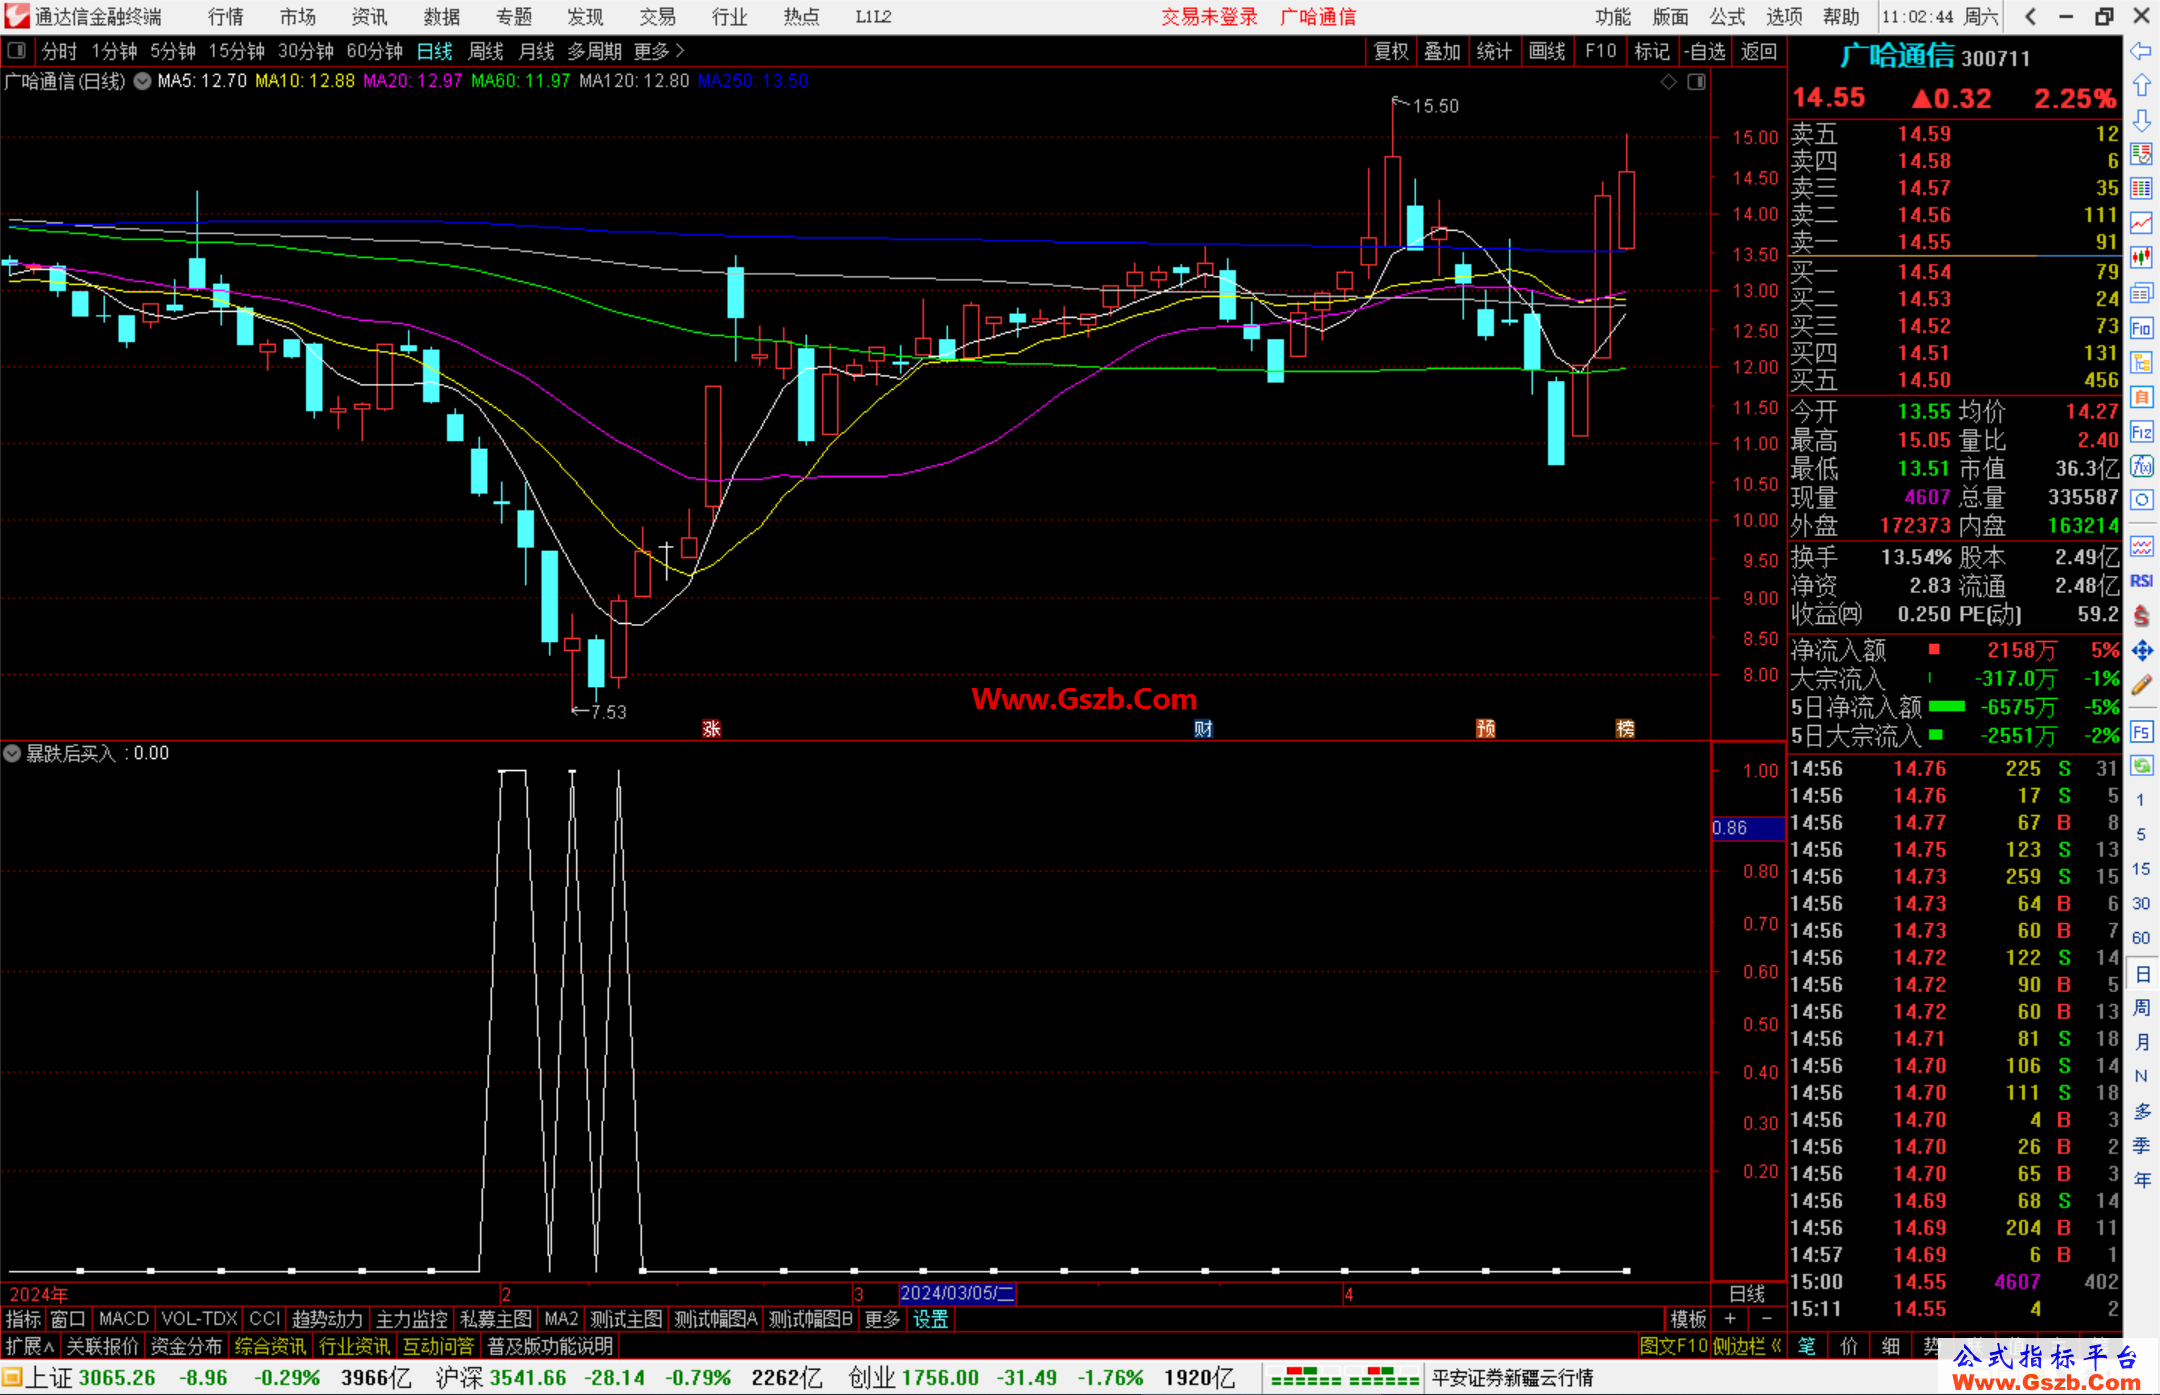Image resolution: width=2160 pixels, height=1395 pixels.
Task: Click the 叠加 overlay button
Action: pos(1442,51)
